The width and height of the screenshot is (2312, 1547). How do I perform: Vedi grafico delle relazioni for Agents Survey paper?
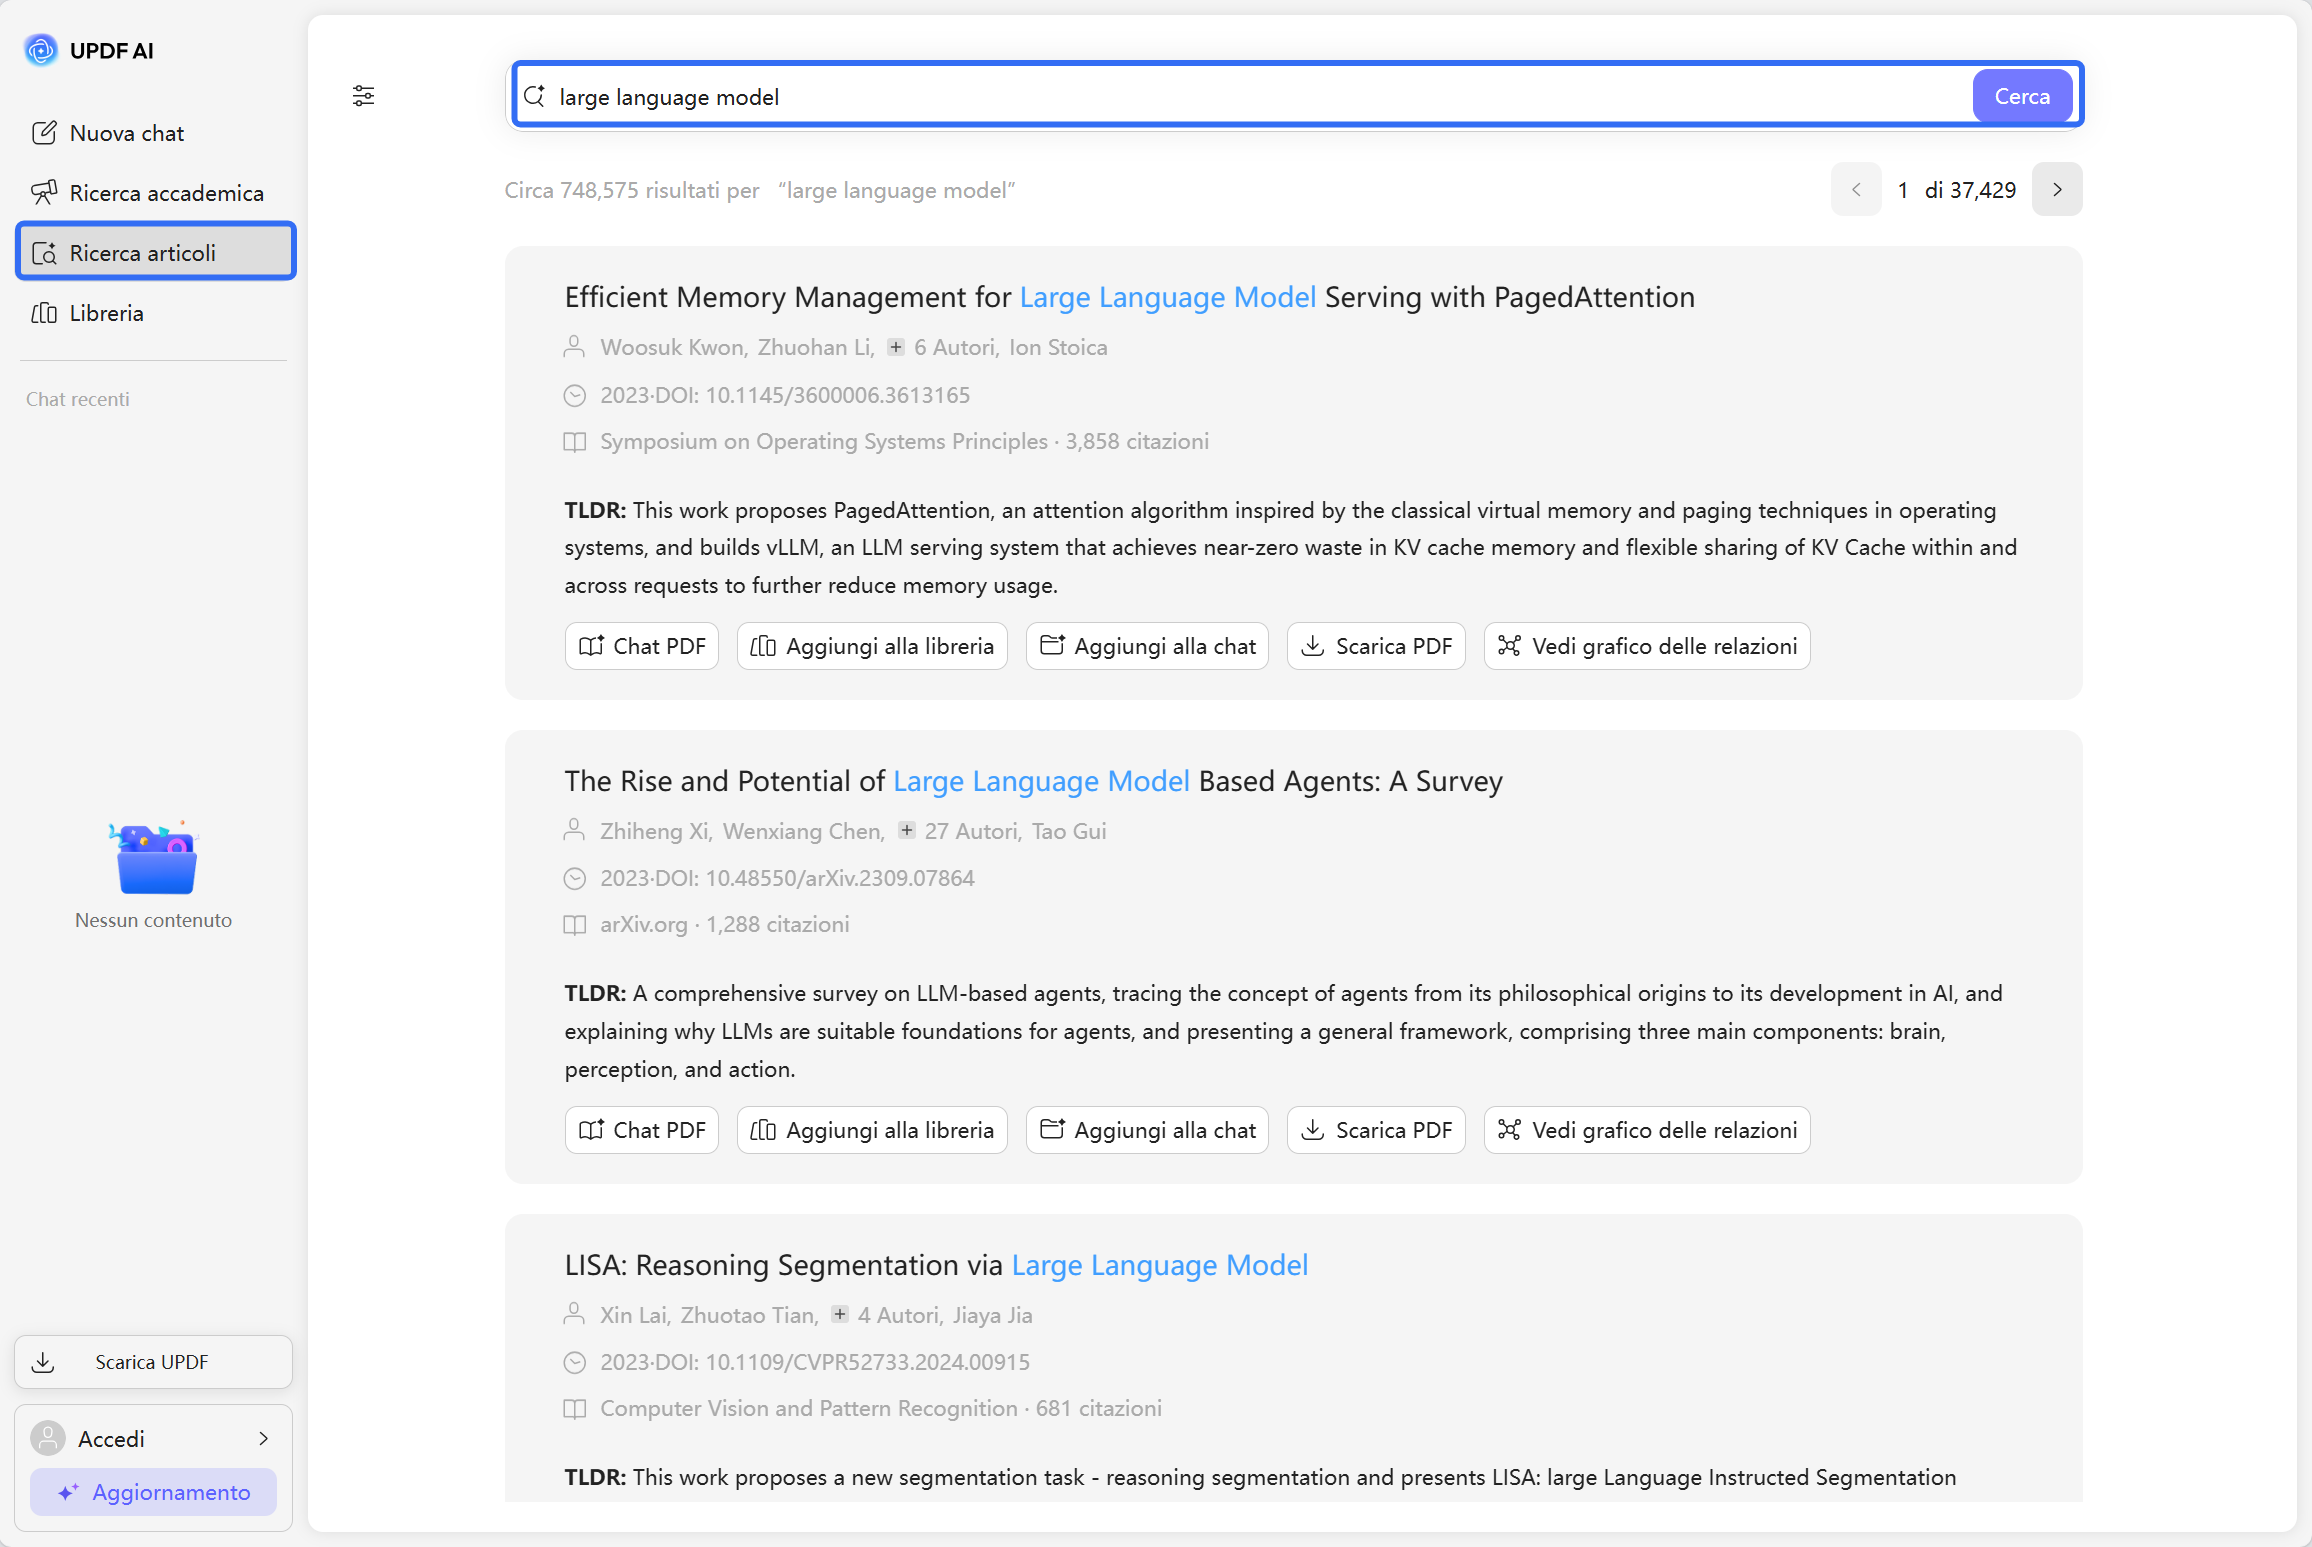coord(1647,1130)
